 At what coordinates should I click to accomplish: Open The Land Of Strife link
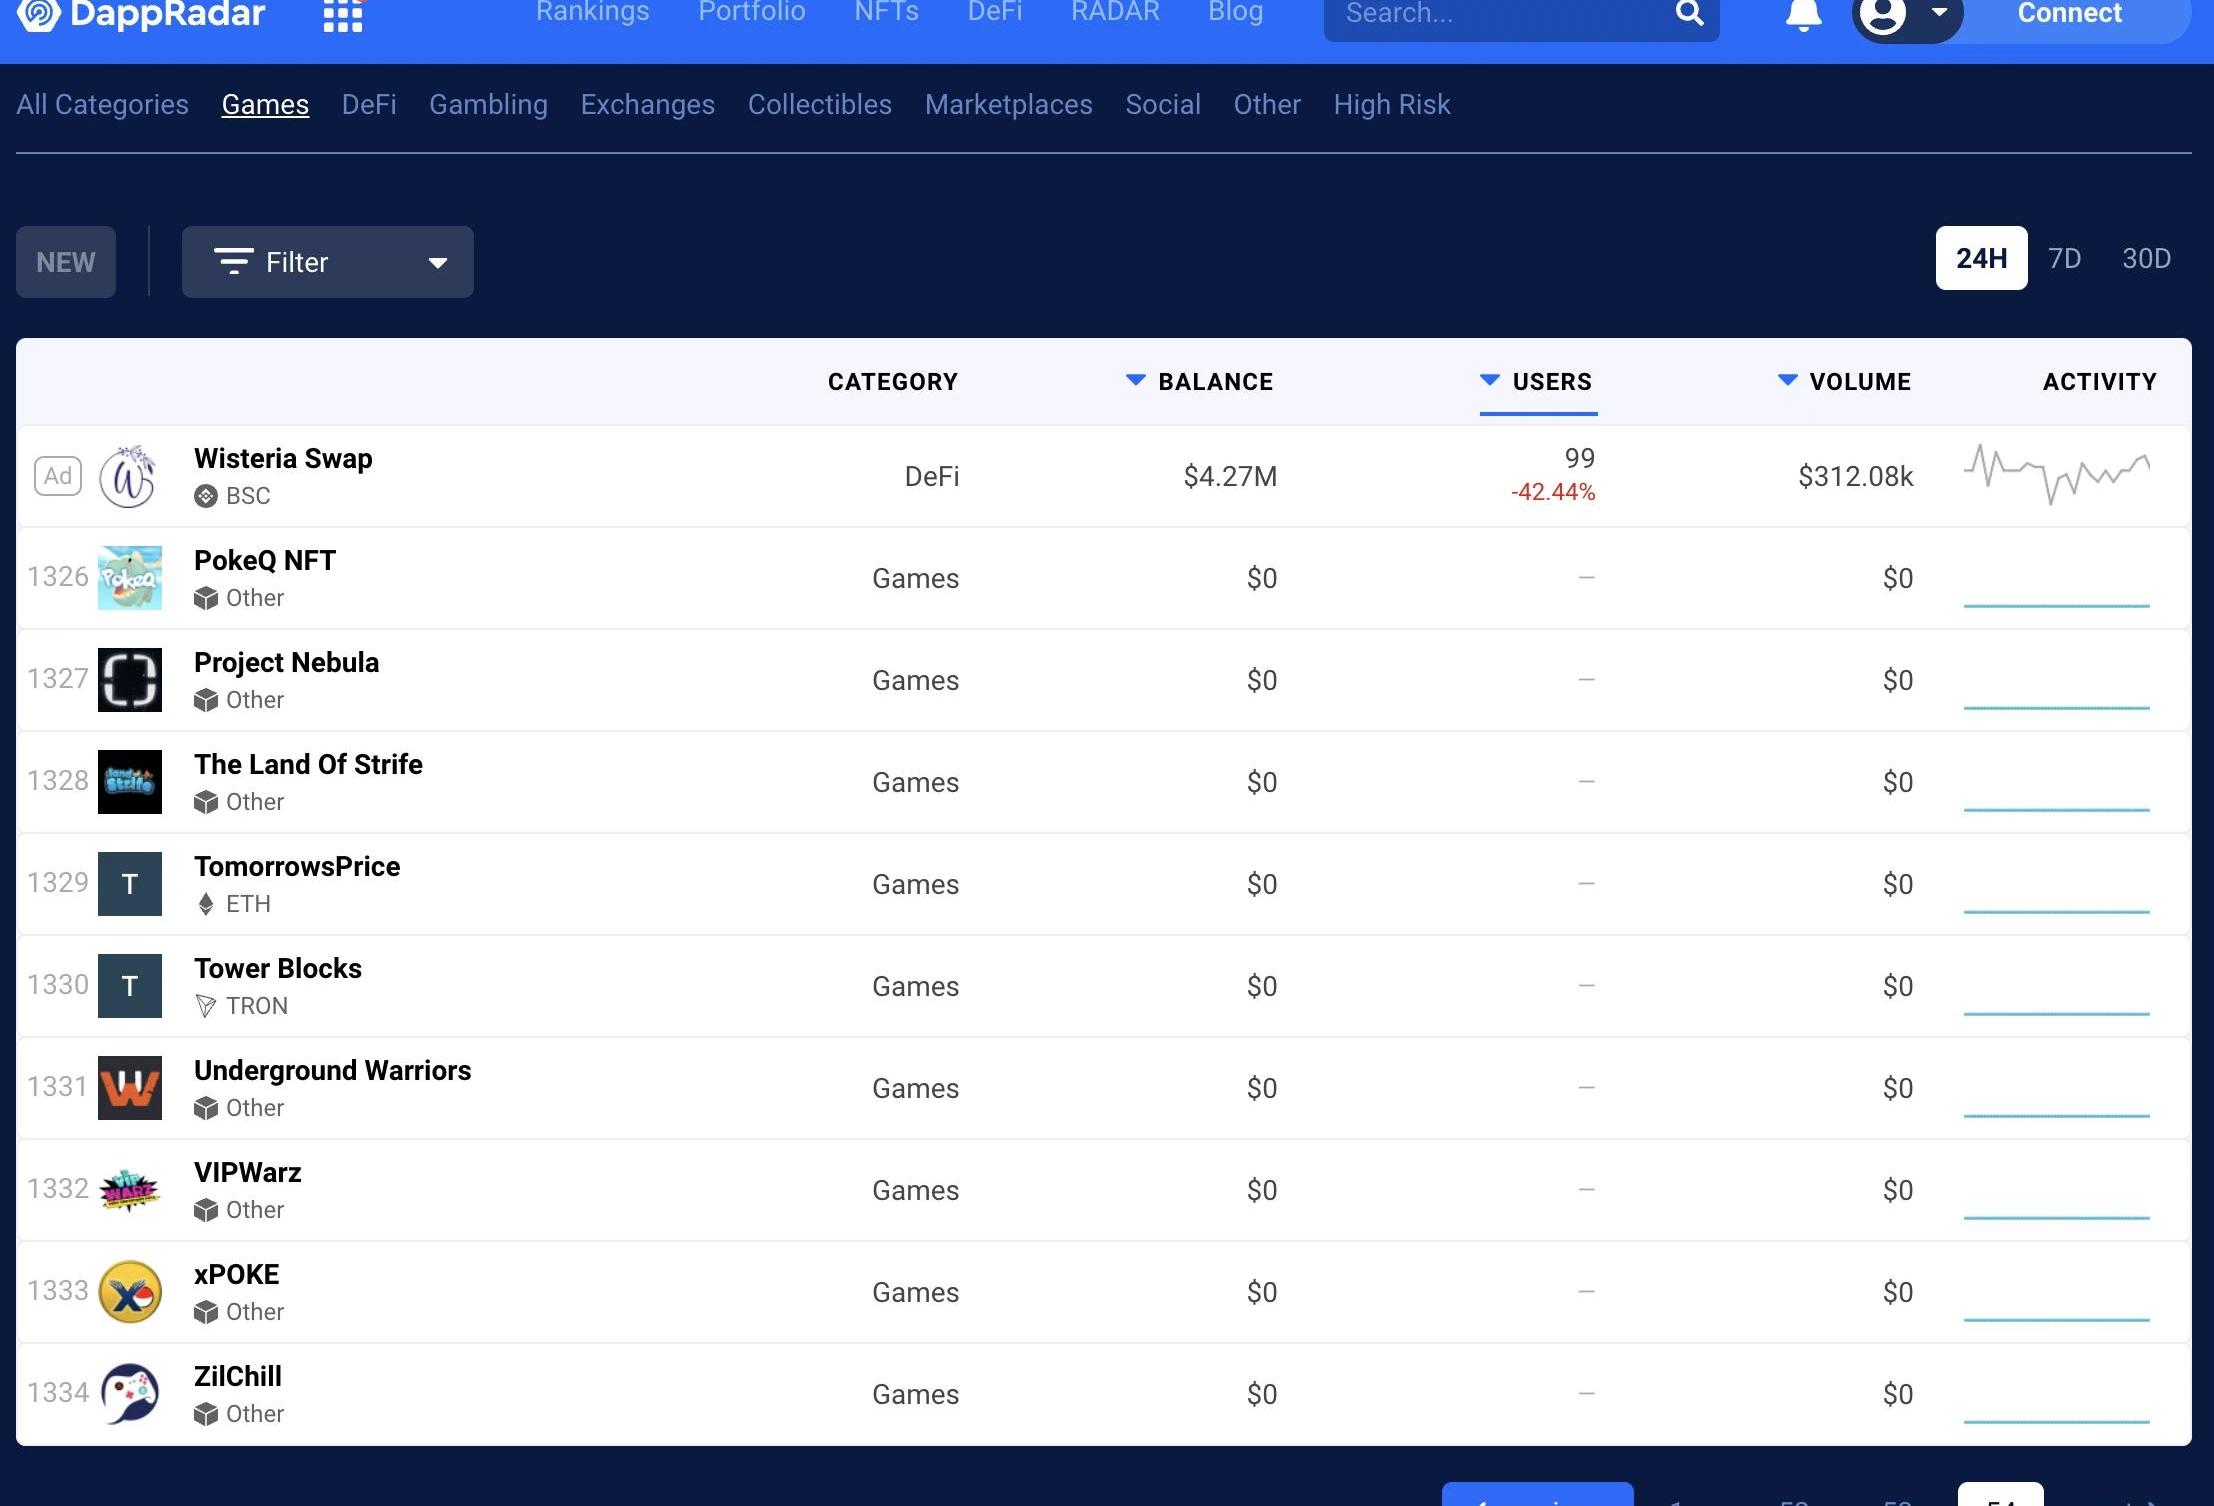[308, 764]
